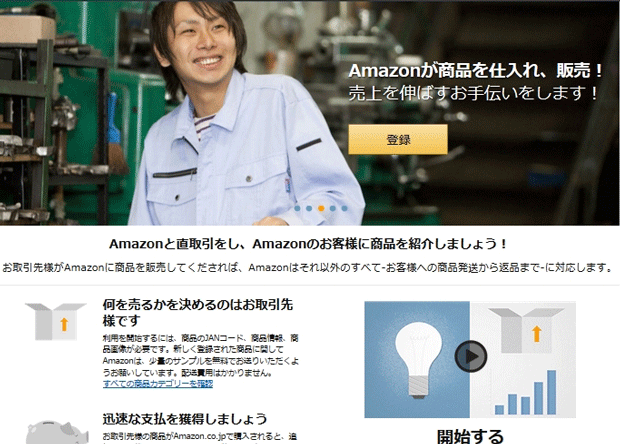Viewport: 620px width, 444px height.
Task: Select the second carousel dot
Action: click(x=309, y=208)
